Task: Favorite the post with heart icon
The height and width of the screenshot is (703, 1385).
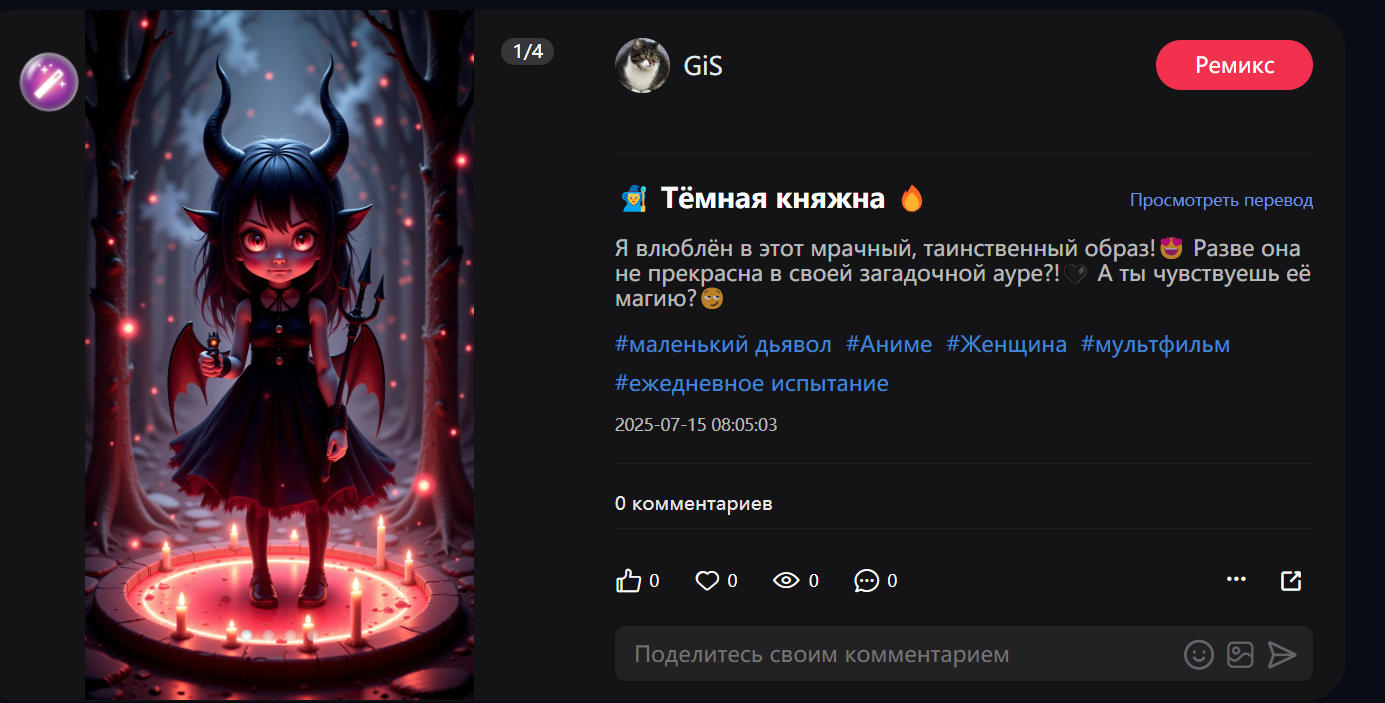Action: tap(708, 581)
